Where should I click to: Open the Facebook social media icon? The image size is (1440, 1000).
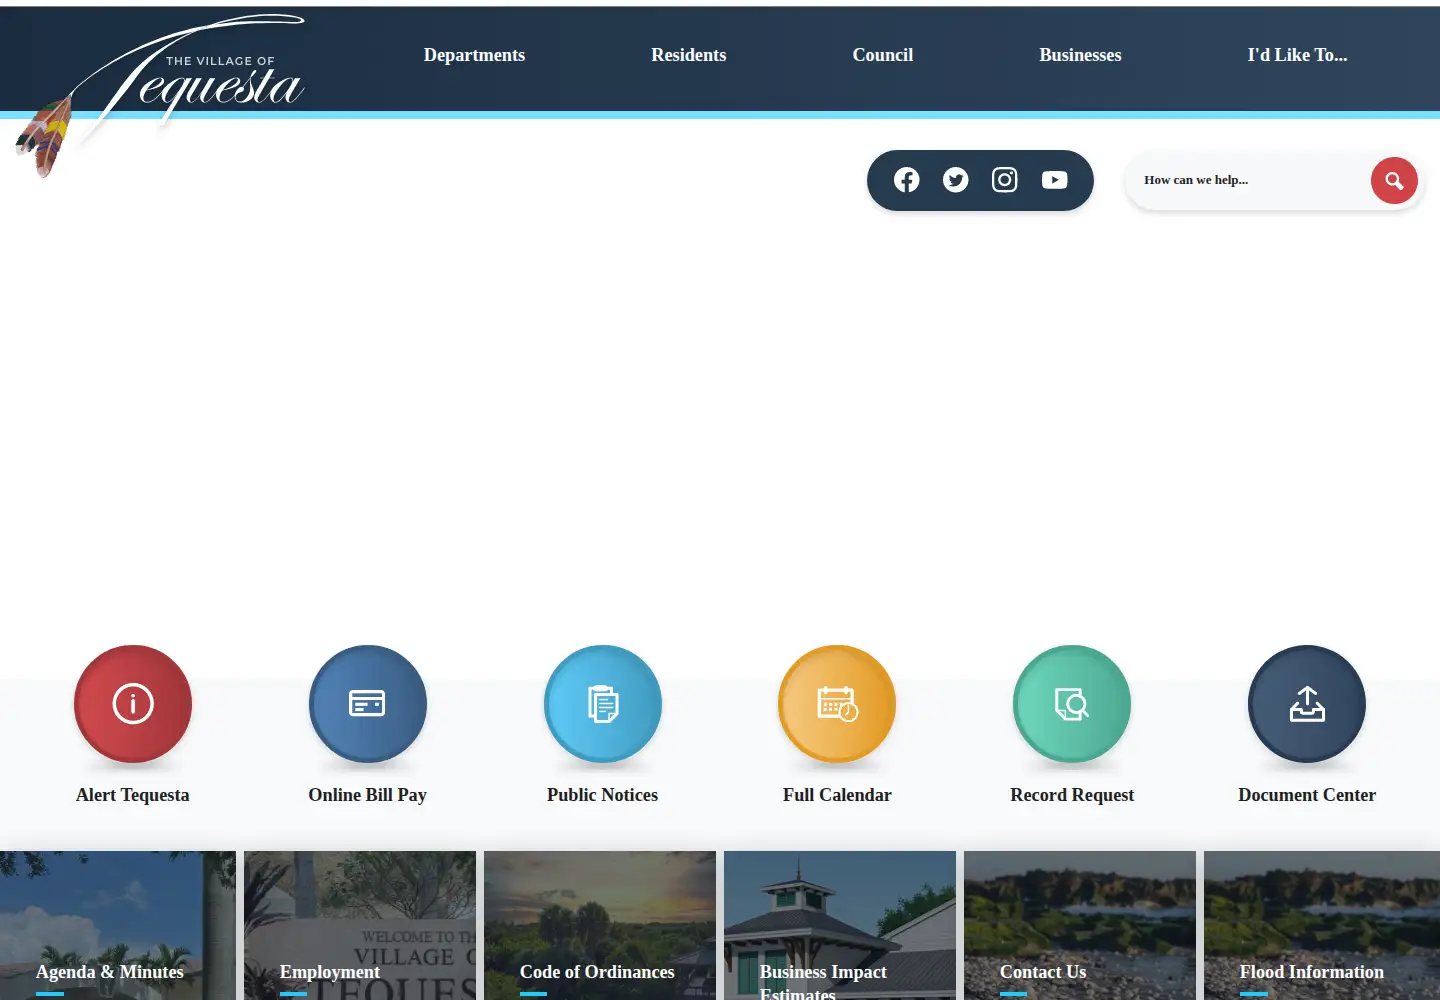point(907,180)
